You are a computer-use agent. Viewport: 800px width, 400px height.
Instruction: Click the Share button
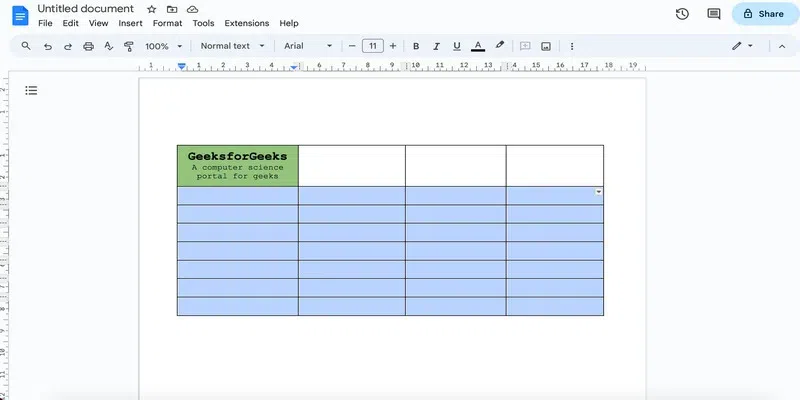[764, 14]
